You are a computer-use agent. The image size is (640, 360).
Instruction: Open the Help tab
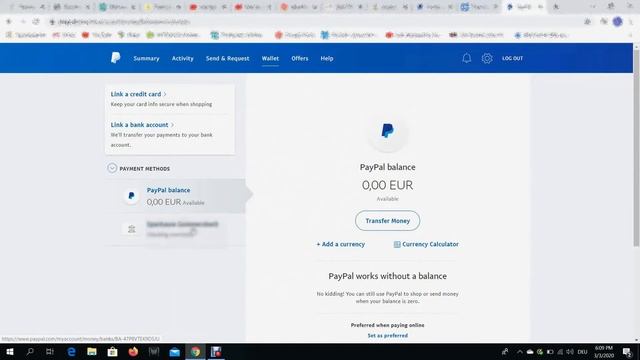(x=327, y=58)
